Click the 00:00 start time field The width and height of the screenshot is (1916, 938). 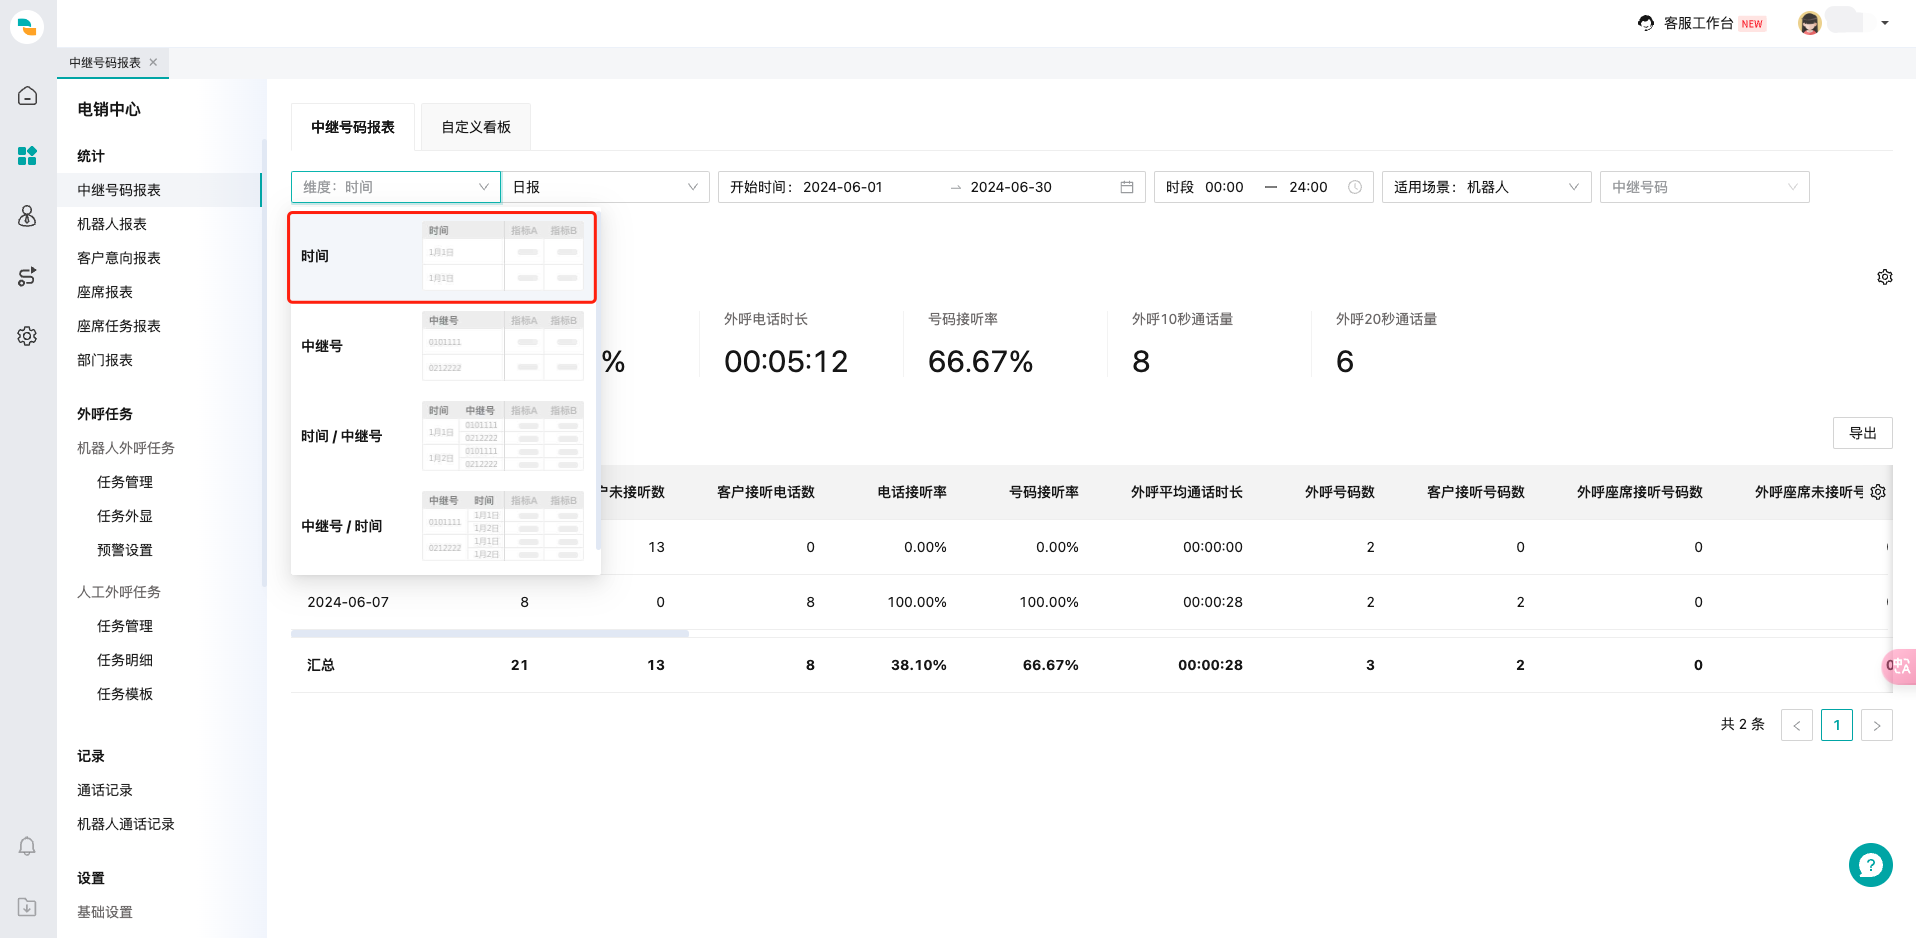[x=1224, y=187]
